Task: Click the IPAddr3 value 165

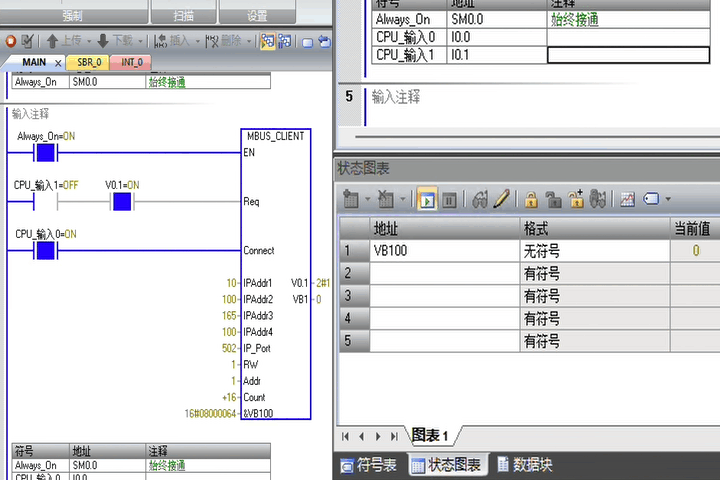Action: click(x=229, y=316)
